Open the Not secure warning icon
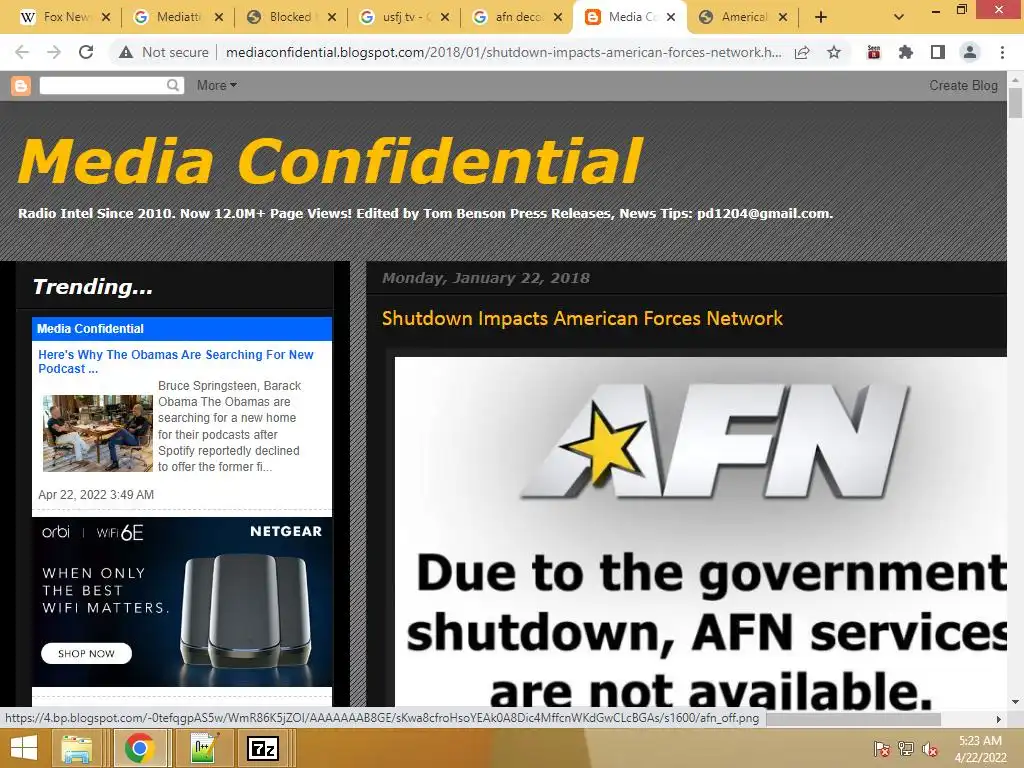 click(x=126, y=52)
